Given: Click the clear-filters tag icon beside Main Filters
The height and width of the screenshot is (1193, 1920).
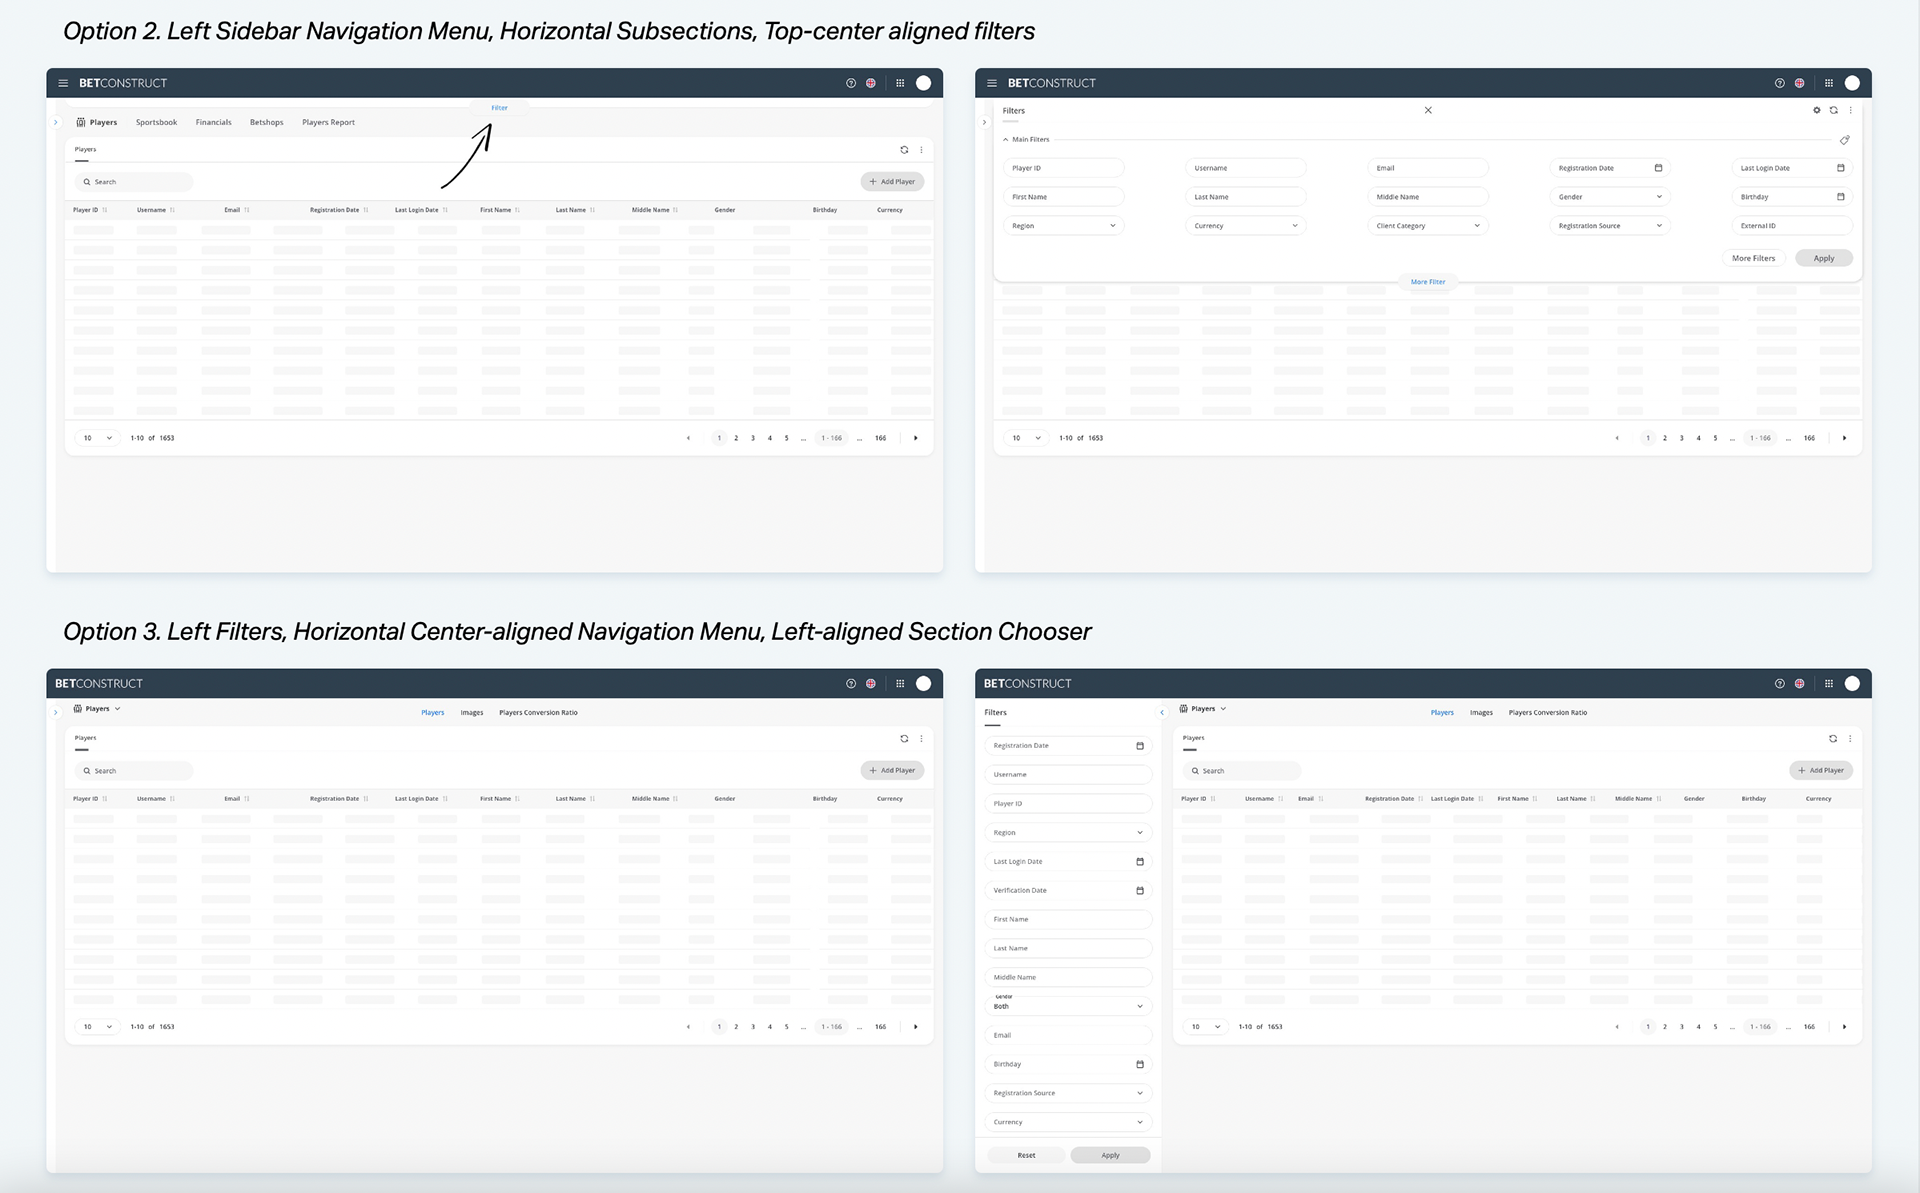Looking at the screenshot, I should click(x=1844, y=140).
